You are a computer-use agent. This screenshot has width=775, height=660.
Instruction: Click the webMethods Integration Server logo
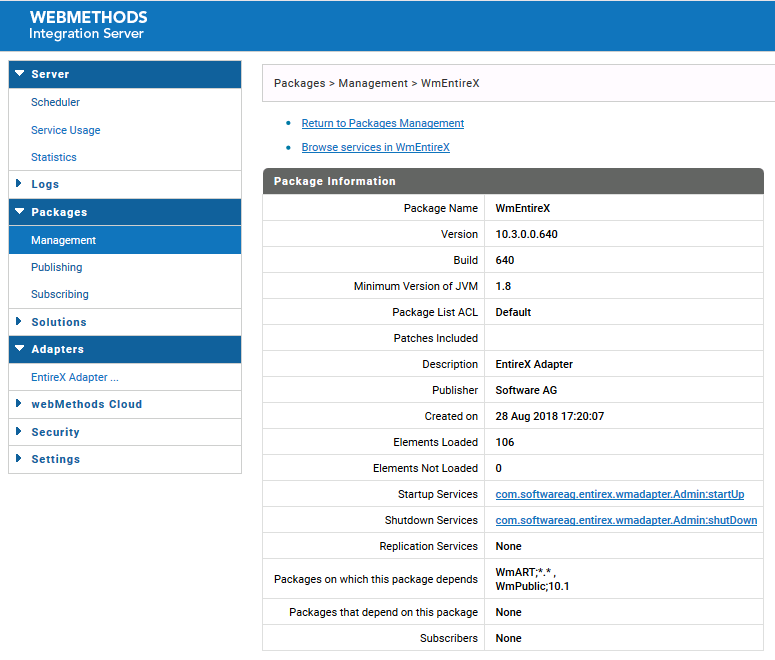[x=88, y=26]
